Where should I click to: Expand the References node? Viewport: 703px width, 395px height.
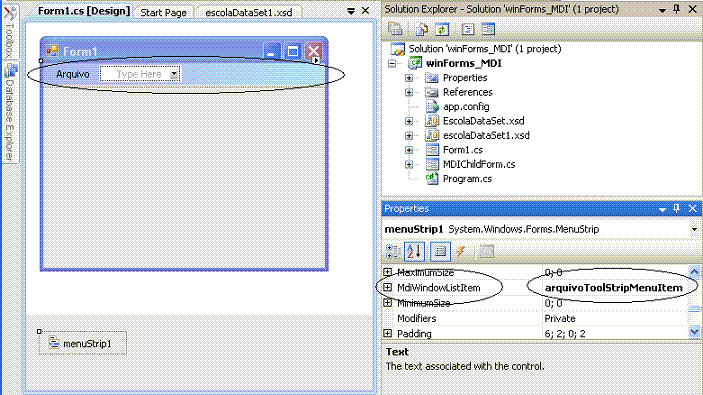pos(409,92)
